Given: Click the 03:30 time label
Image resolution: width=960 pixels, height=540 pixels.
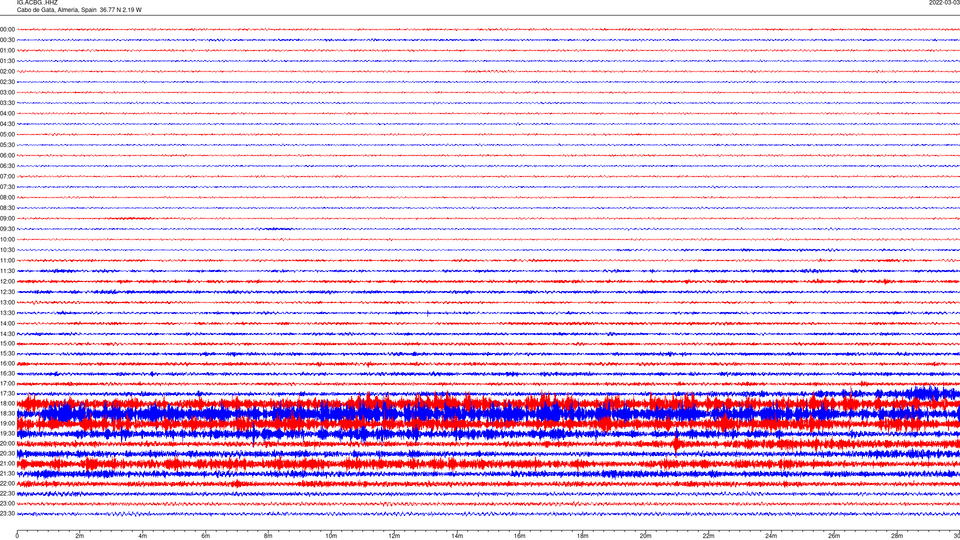Looking at the screenshot, I should 7,103.
